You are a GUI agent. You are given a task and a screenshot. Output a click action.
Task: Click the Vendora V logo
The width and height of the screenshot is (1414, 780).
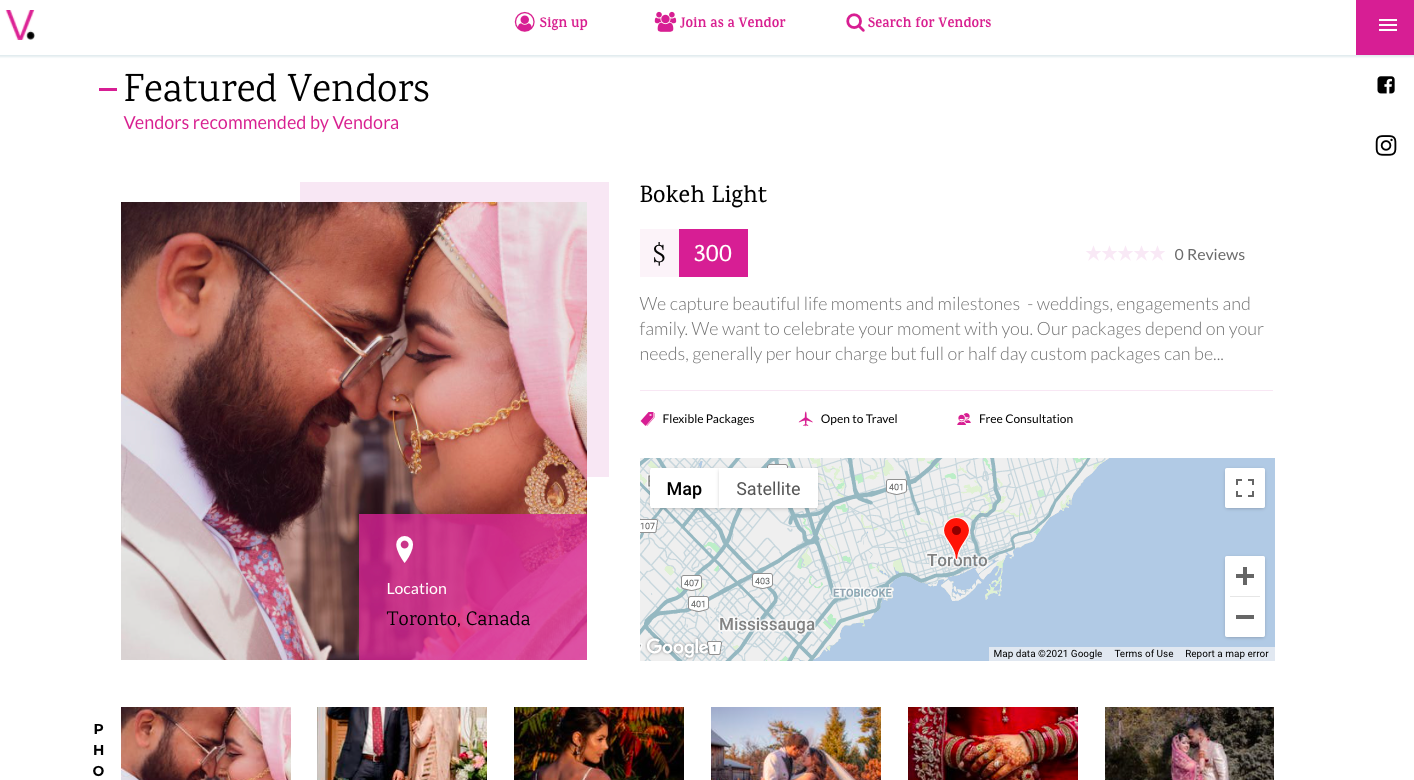point(20,24)
